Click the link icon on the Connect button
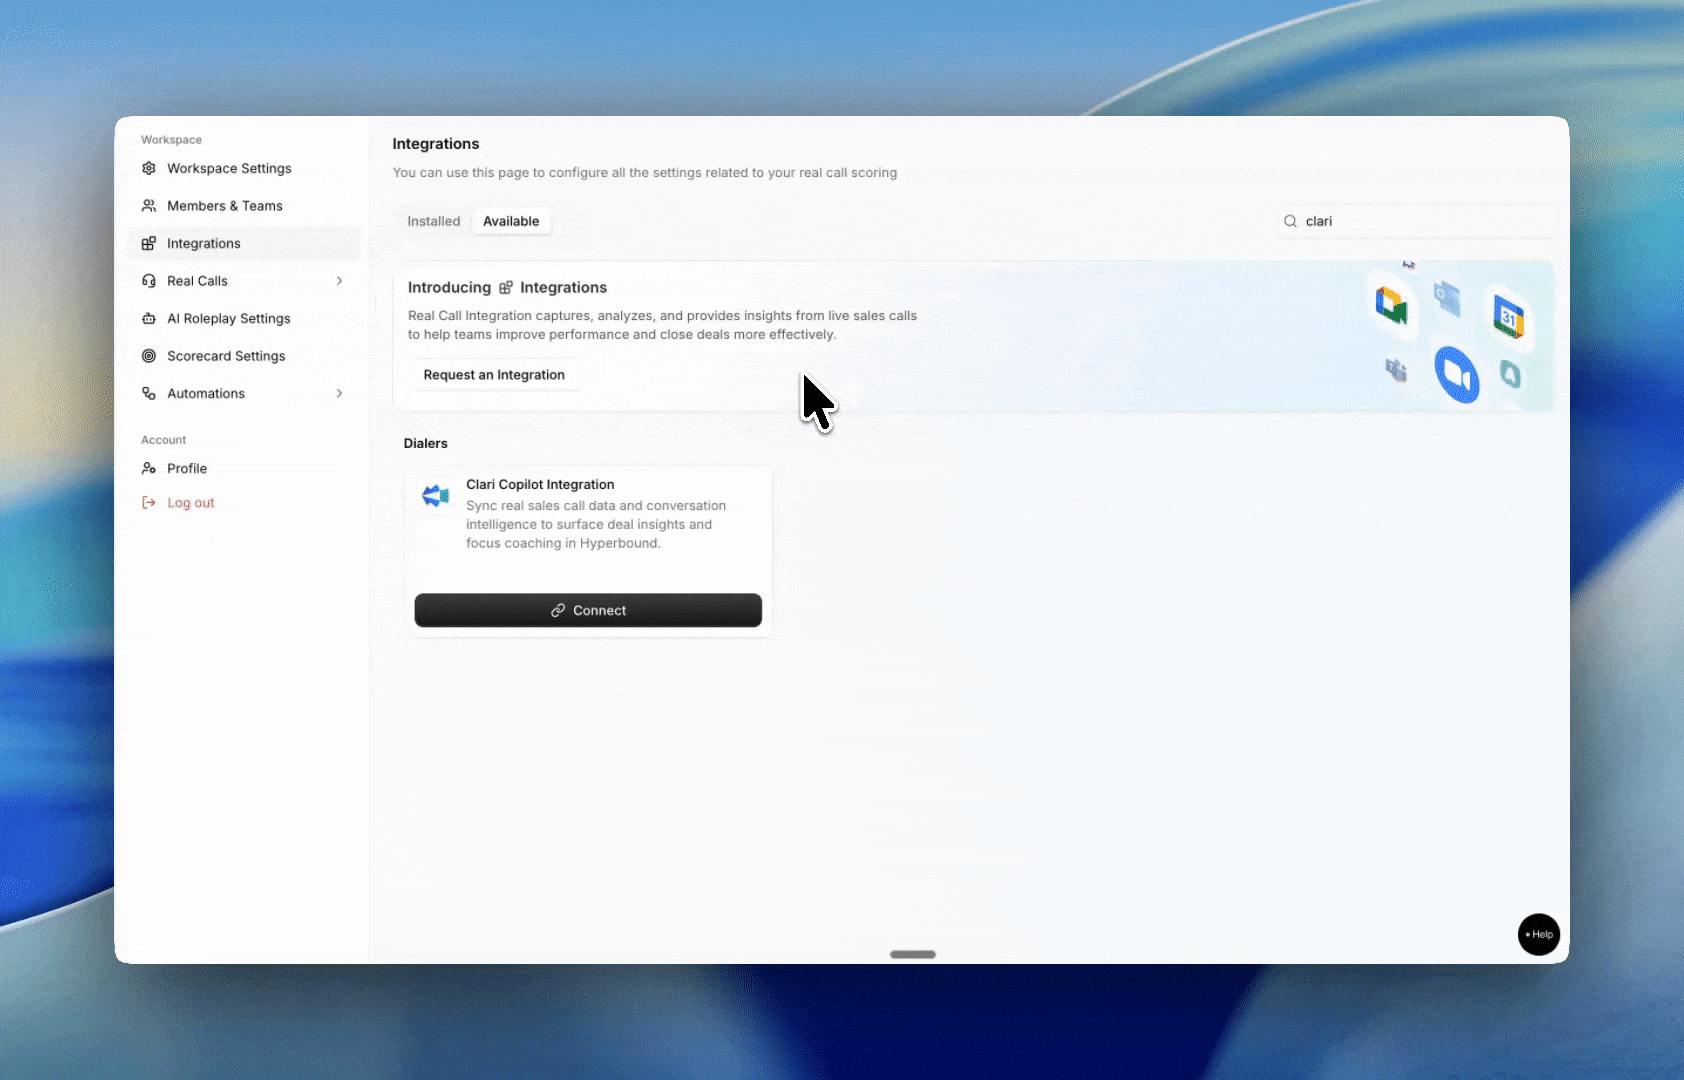This screenshot has width=1684, height=1080. 558,610
